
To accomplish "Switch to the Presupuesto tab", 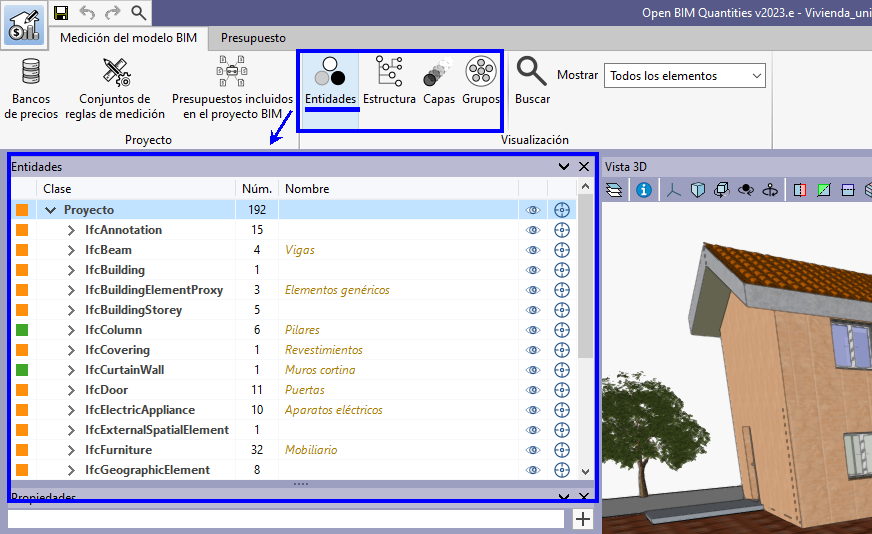I will point(253,38).
